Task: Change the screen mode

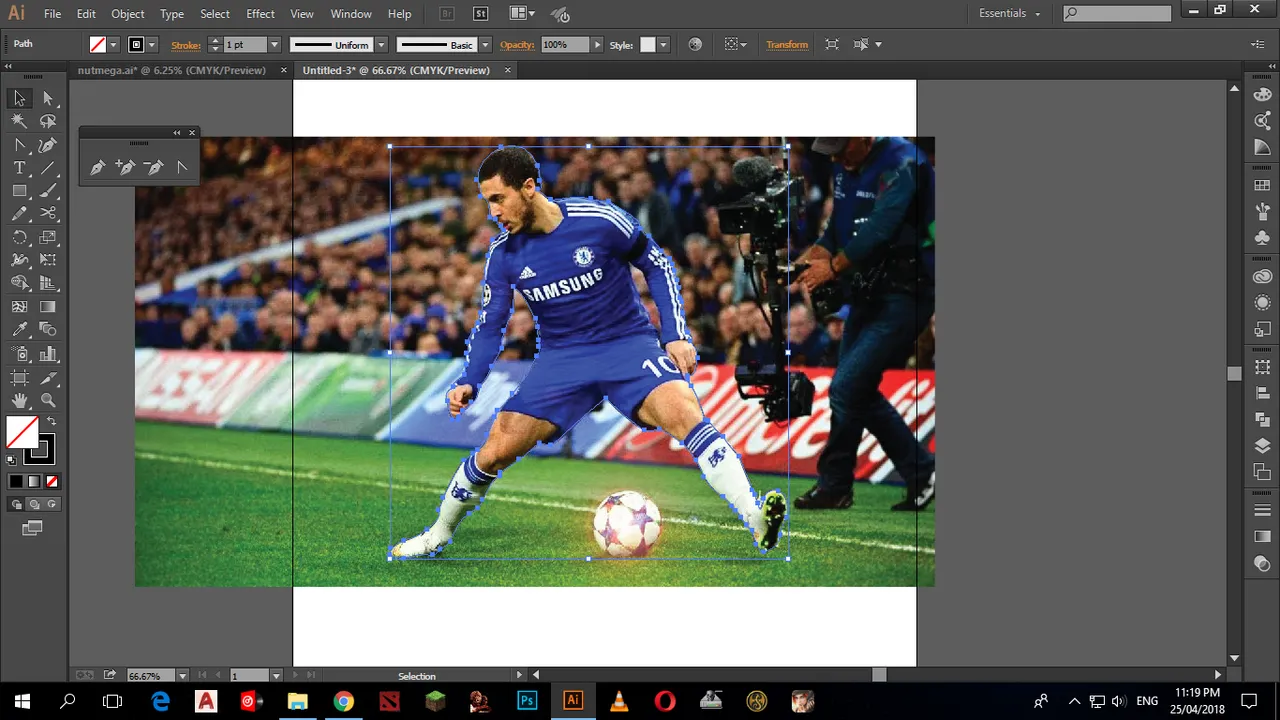Action: click(x=32, y=528)
